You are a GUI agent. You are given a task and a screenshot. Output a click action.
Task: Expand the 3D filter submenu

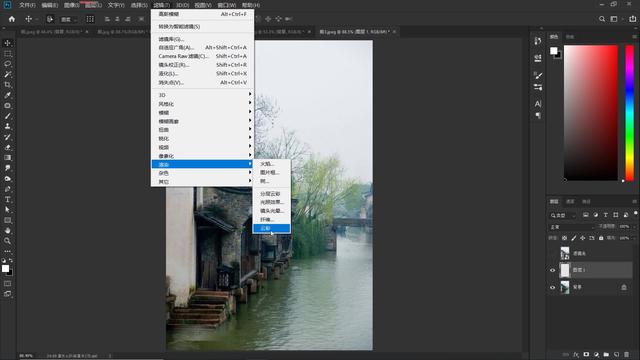(x=202, y=95)
